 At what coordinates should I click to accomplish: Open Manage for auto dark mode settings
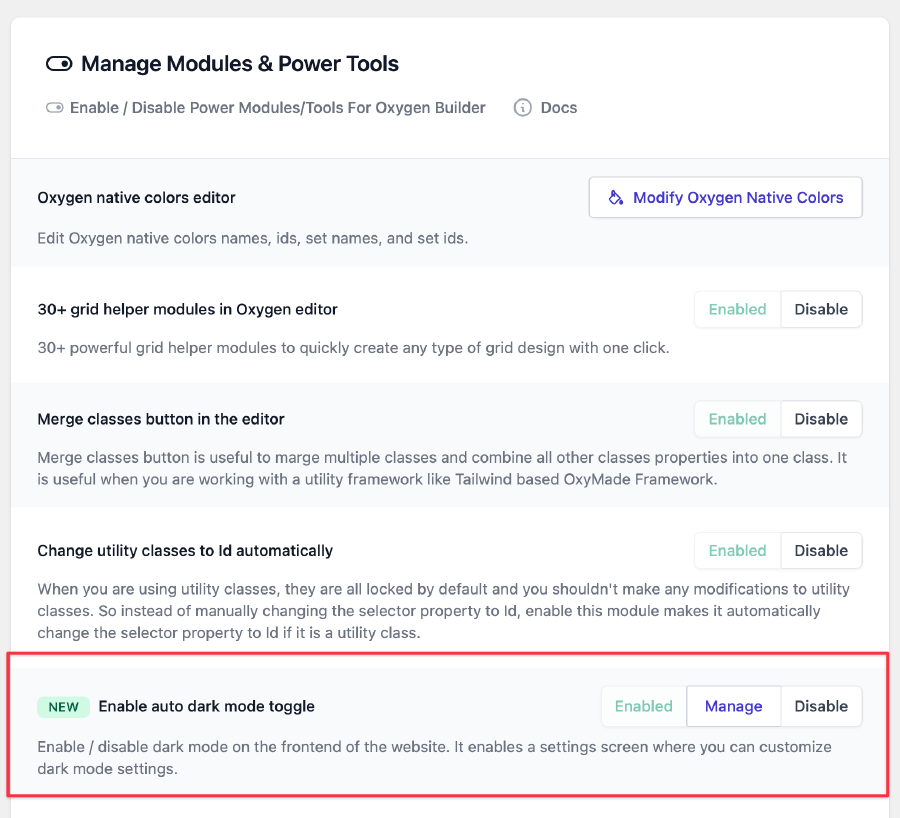pyautogui.click(x=734, y=706)
